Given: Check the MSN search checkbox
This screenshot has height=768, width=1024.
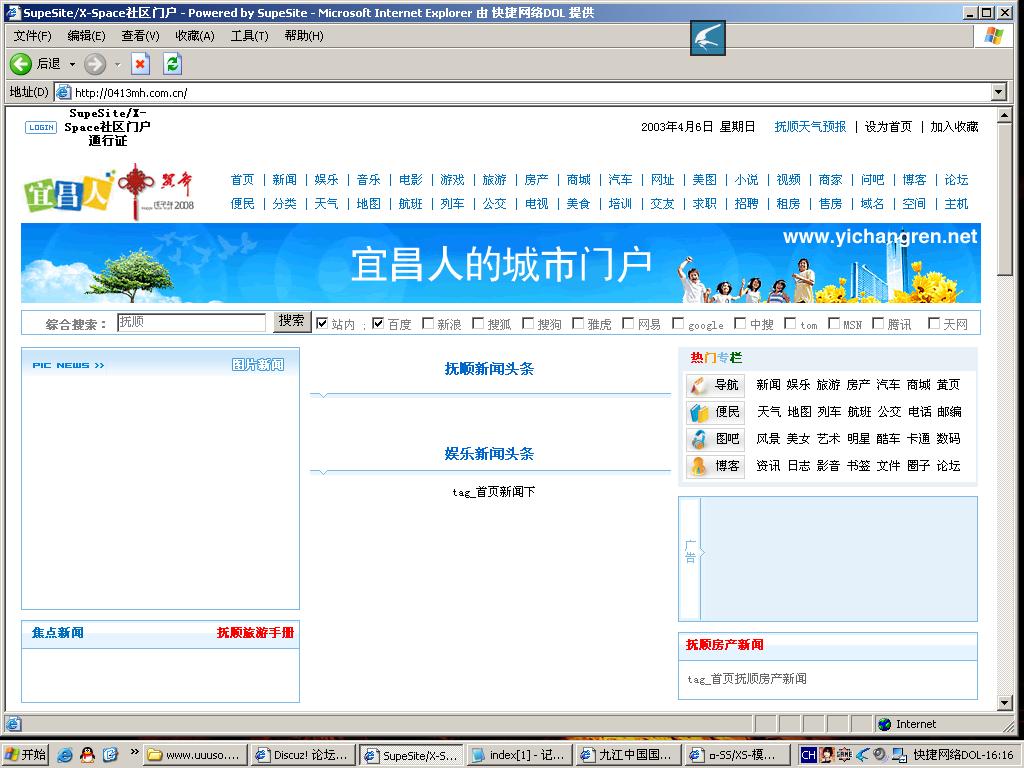Looking at the screenshot, I should click(834, 323).
